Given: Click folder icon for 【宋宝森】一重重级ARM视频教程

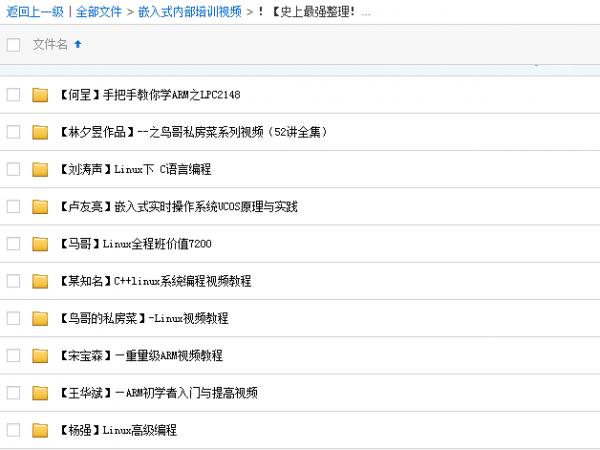Looking at the screenshot, I should tap(40, 355).
